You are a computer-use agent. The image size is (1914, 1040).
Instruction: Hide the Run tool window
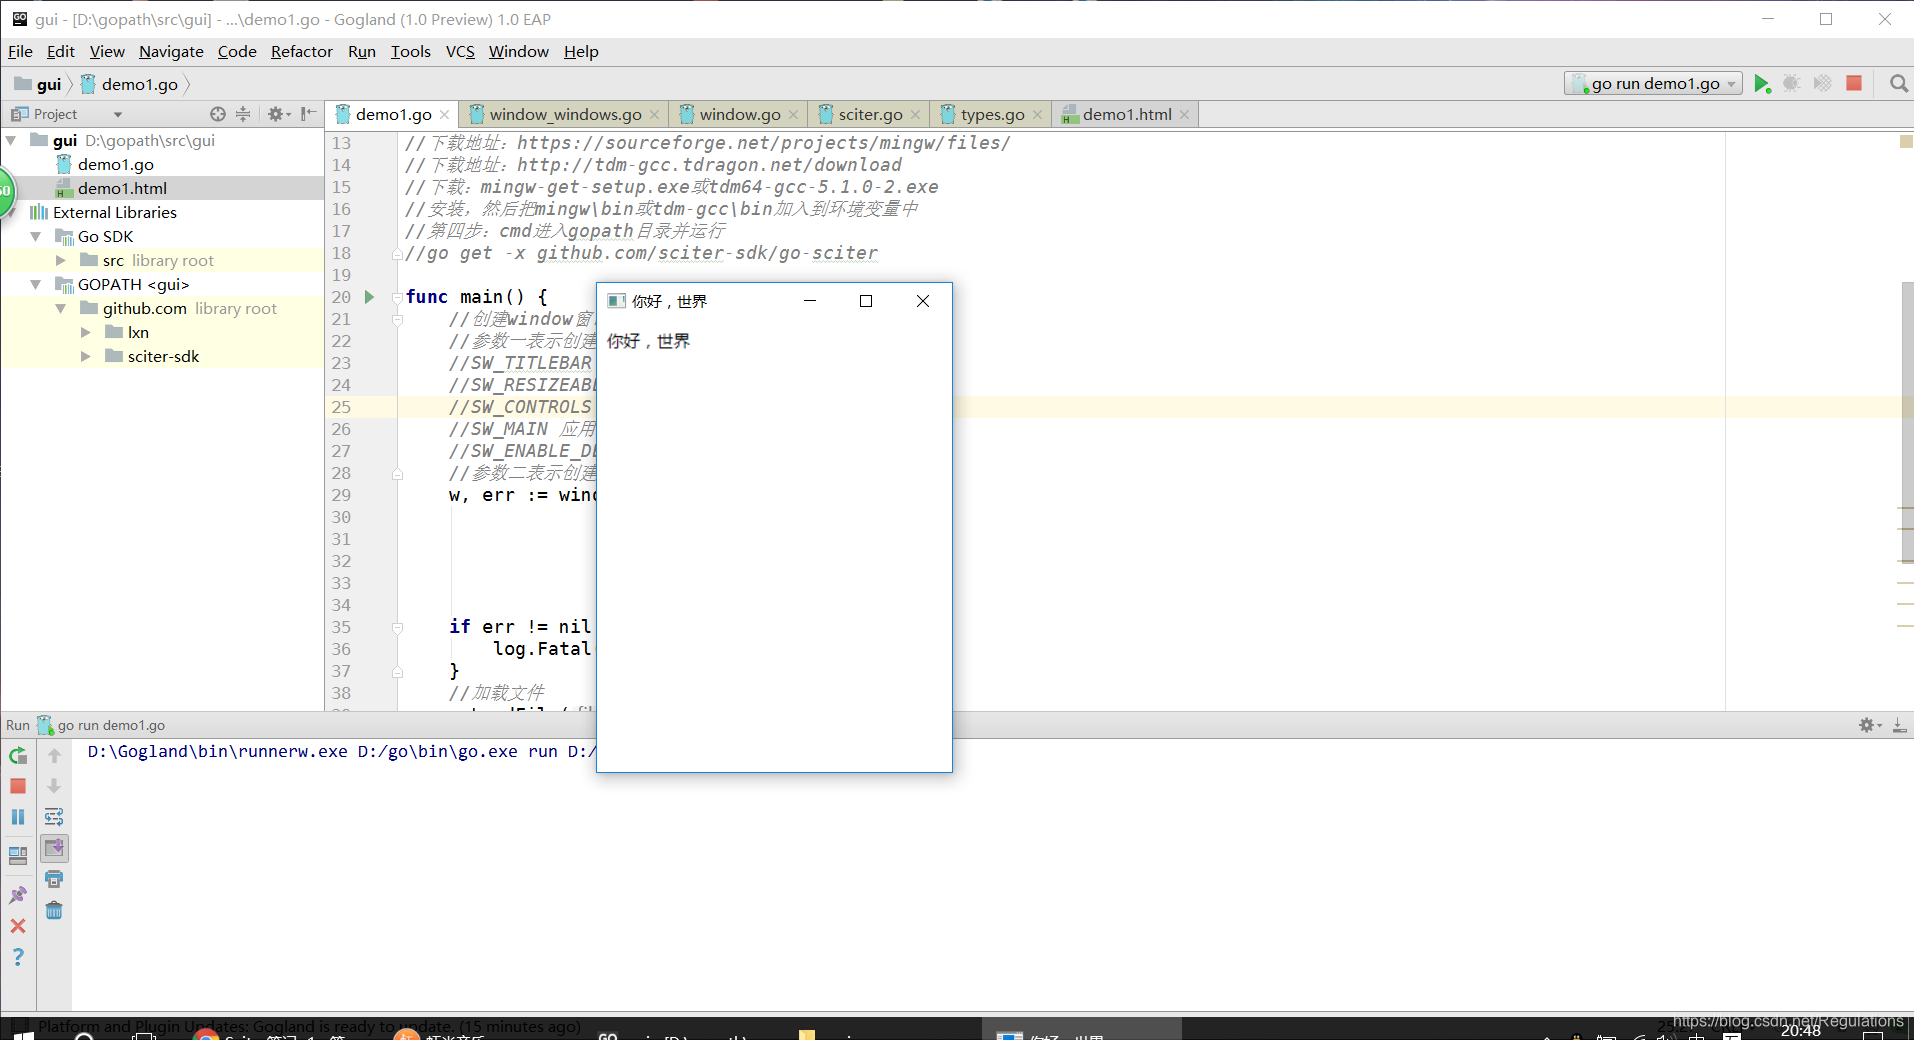1899,725
